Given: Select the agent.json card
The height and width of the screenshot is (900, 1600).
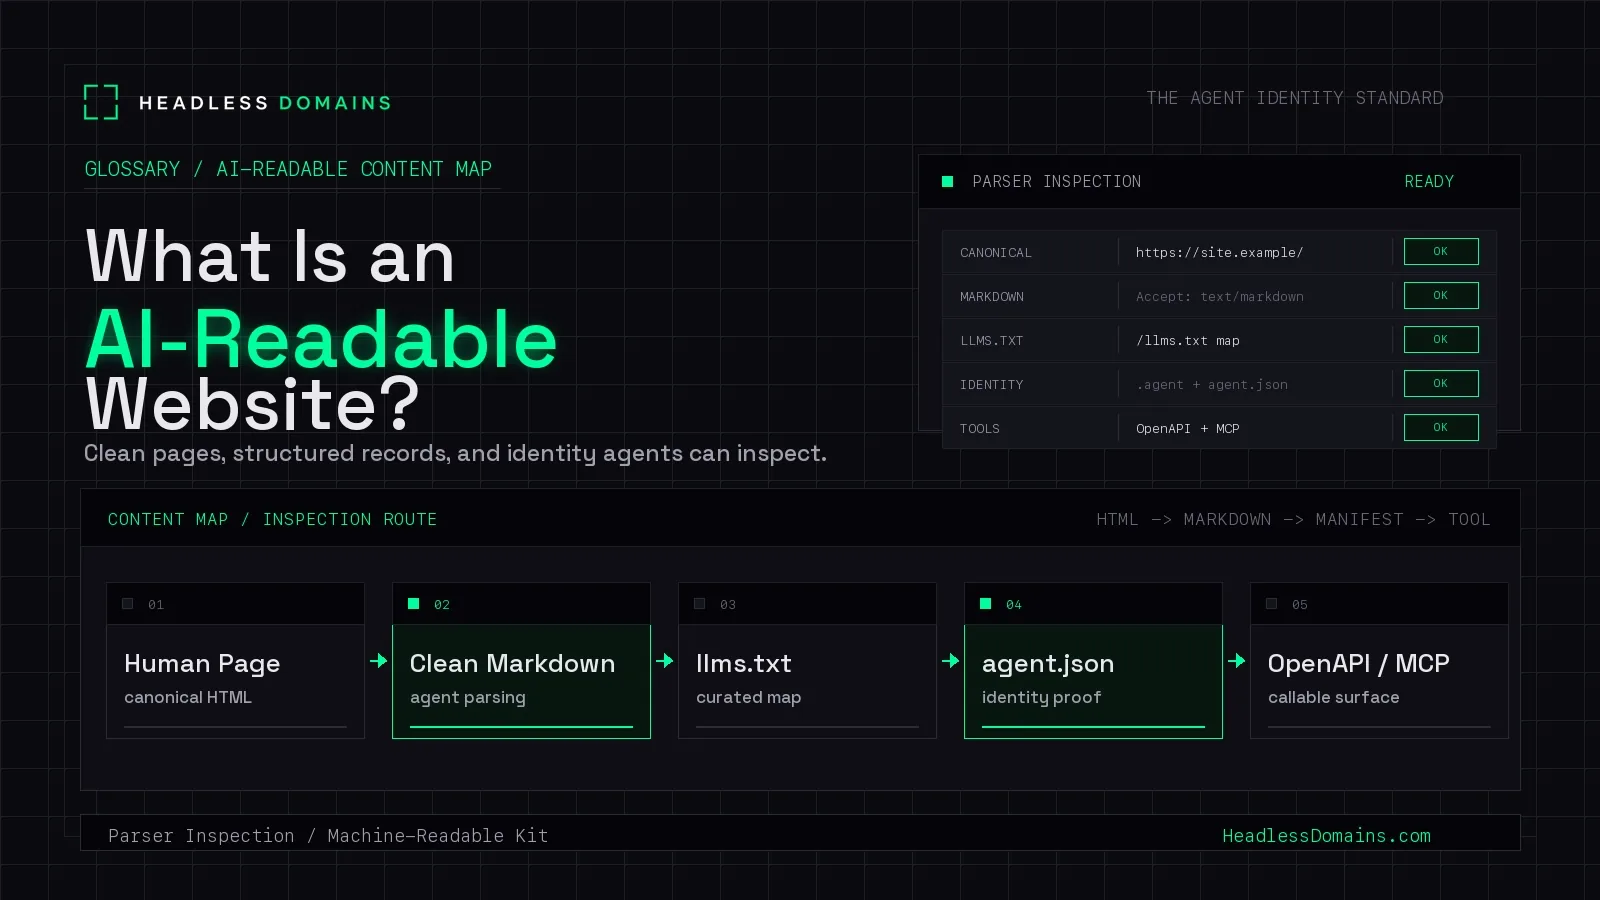Looking at the screenshot, I should coord(1093,661).
